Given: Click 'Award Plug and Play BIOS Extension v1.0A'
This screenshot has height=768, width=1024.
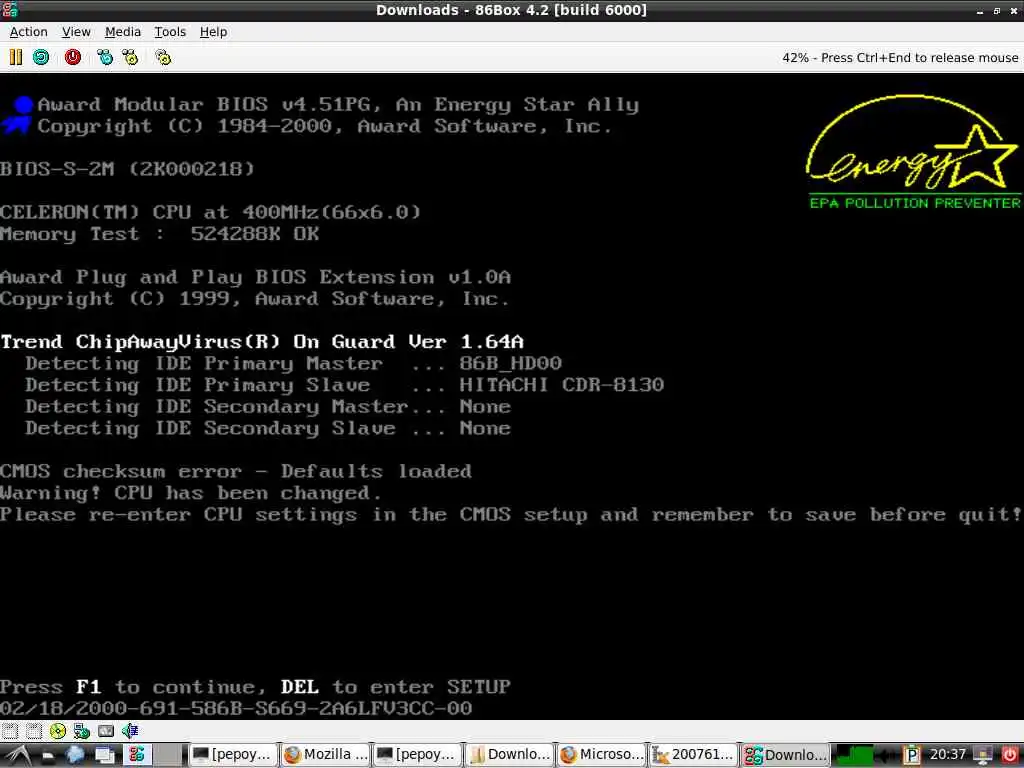Looking at the screenshot, I should pyautogui.click(x=255, y=277).
